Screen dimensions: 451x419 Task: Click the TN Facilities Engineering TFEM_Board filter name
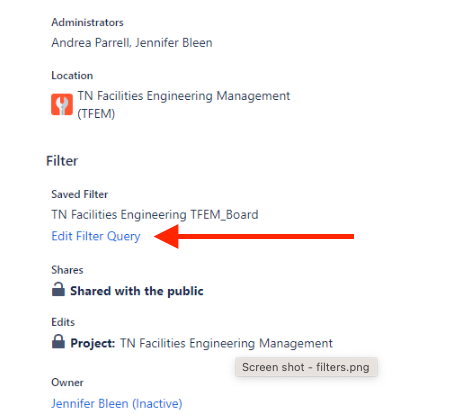point(155,215)
